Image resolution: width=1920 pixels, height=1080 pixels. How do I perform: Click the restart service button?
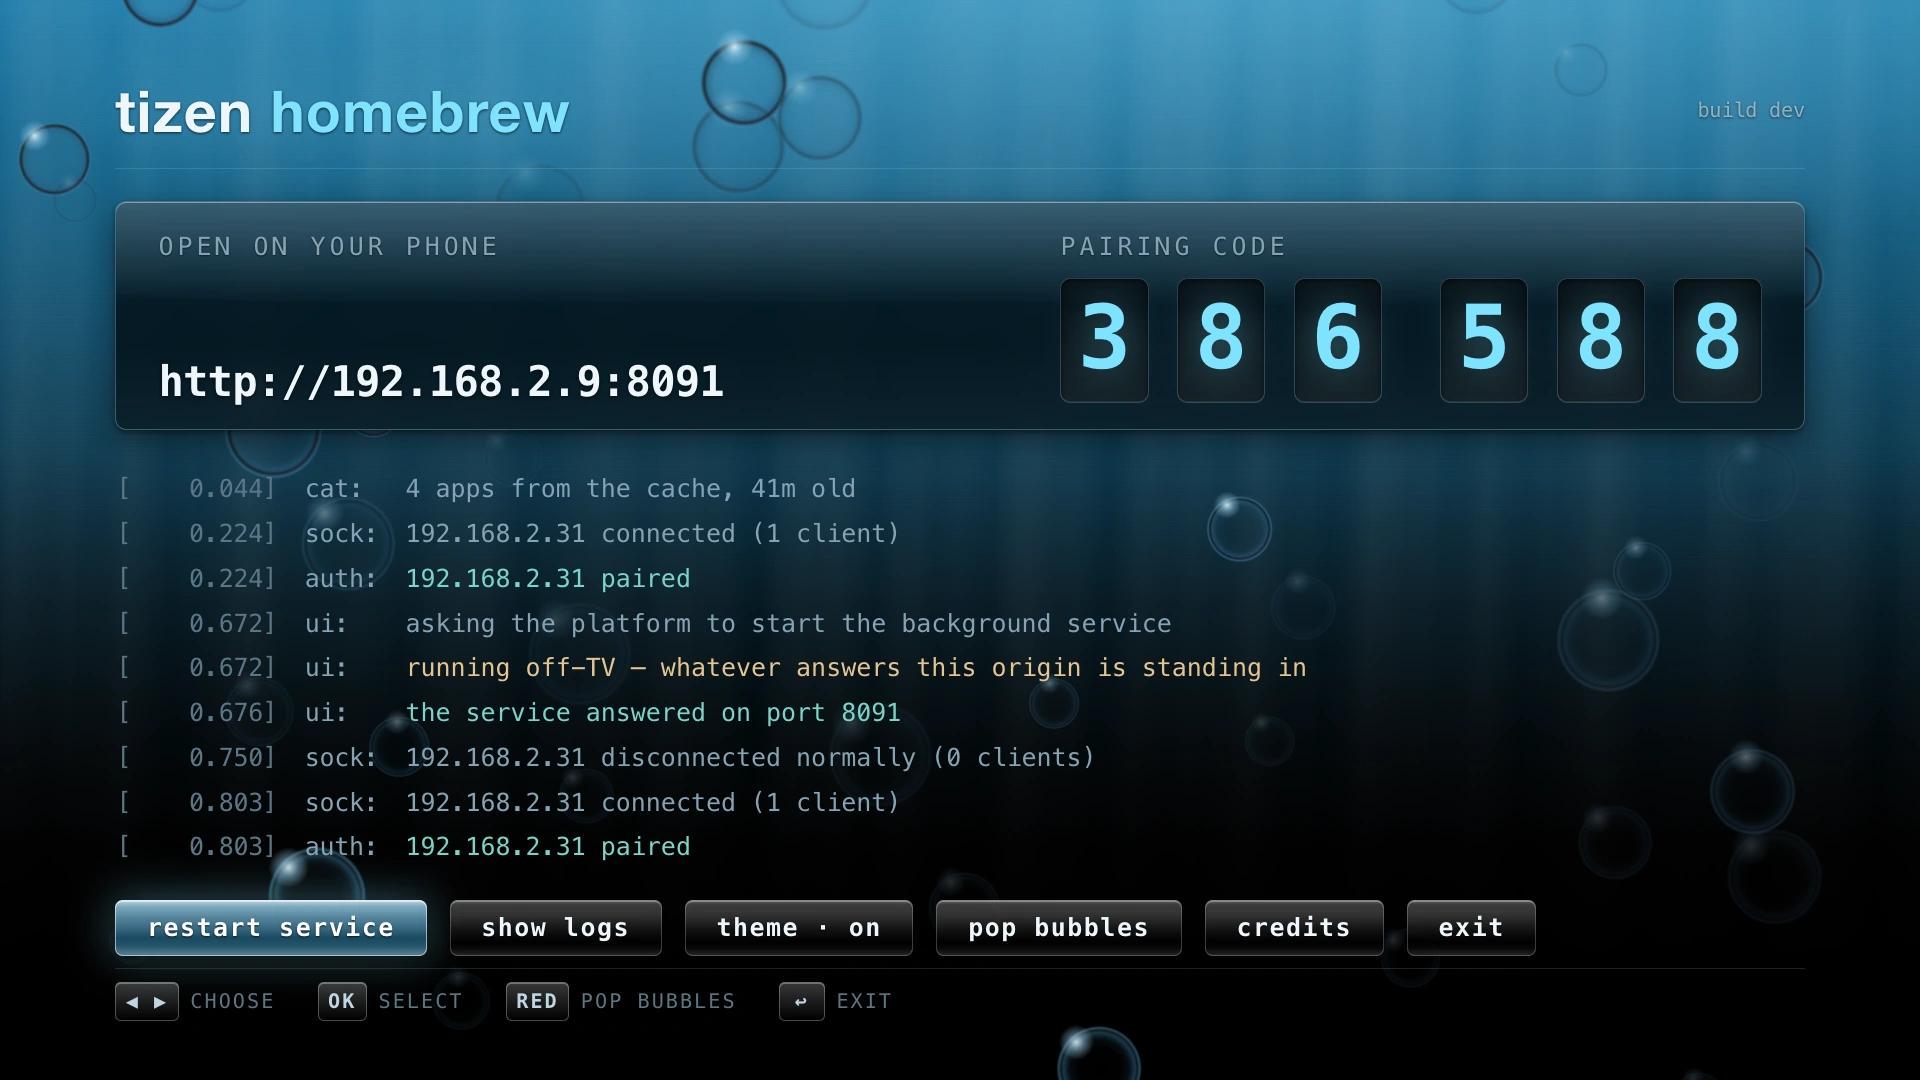271,928
